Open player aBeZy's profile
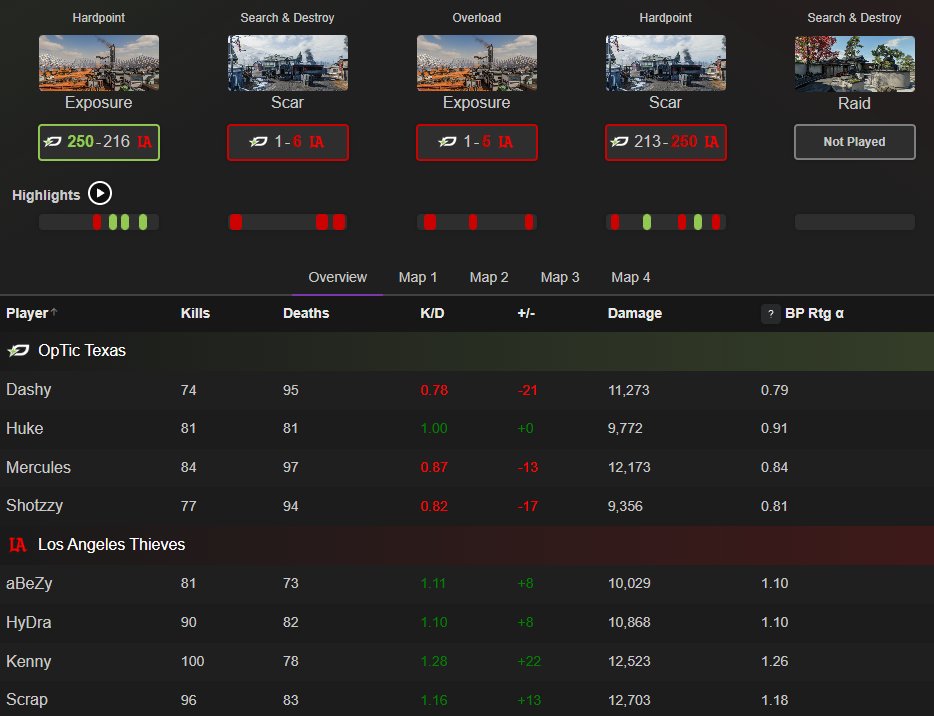Image resolution: width=934 pixels, height=716 pixels. 29,583
